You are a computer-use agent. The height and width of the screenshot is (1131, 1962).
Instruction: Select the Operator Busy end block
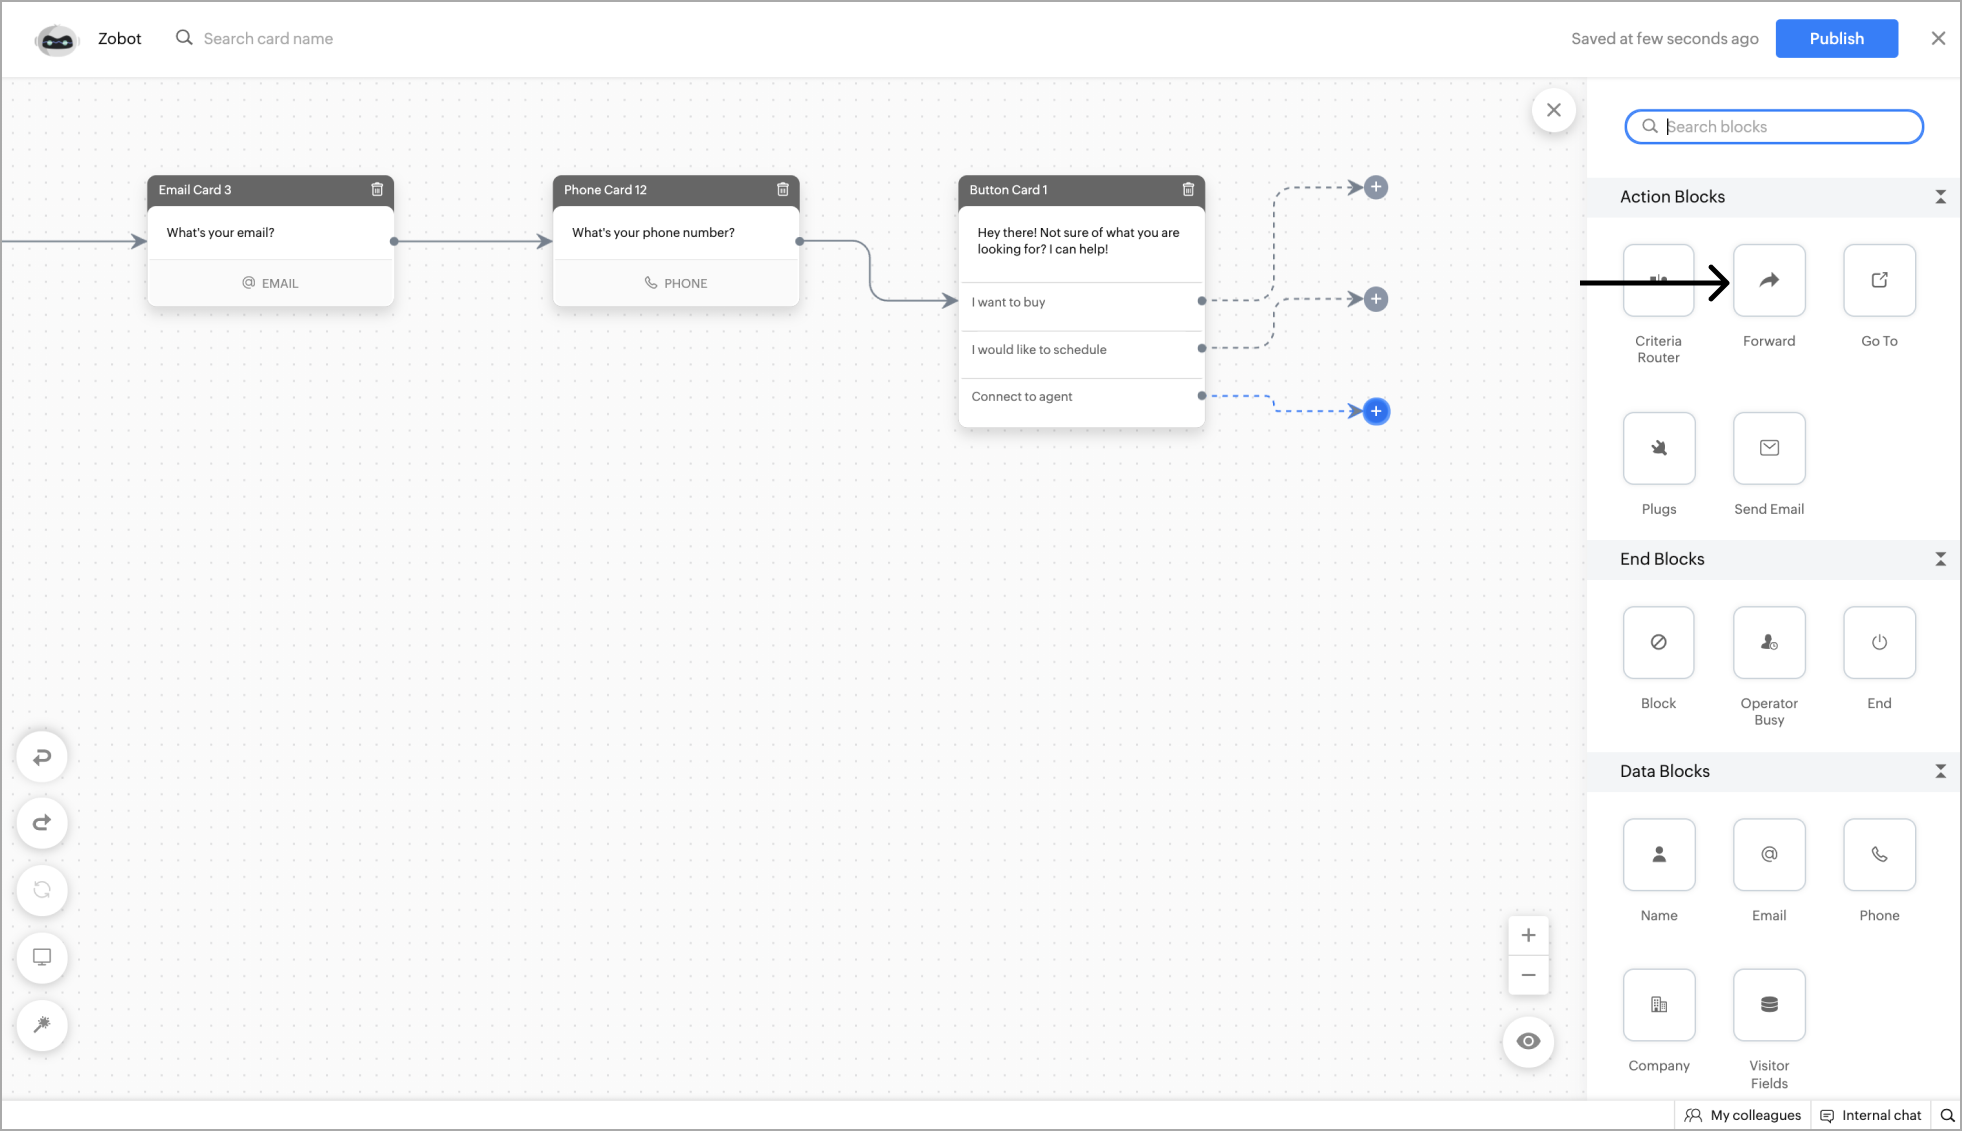1769,643
